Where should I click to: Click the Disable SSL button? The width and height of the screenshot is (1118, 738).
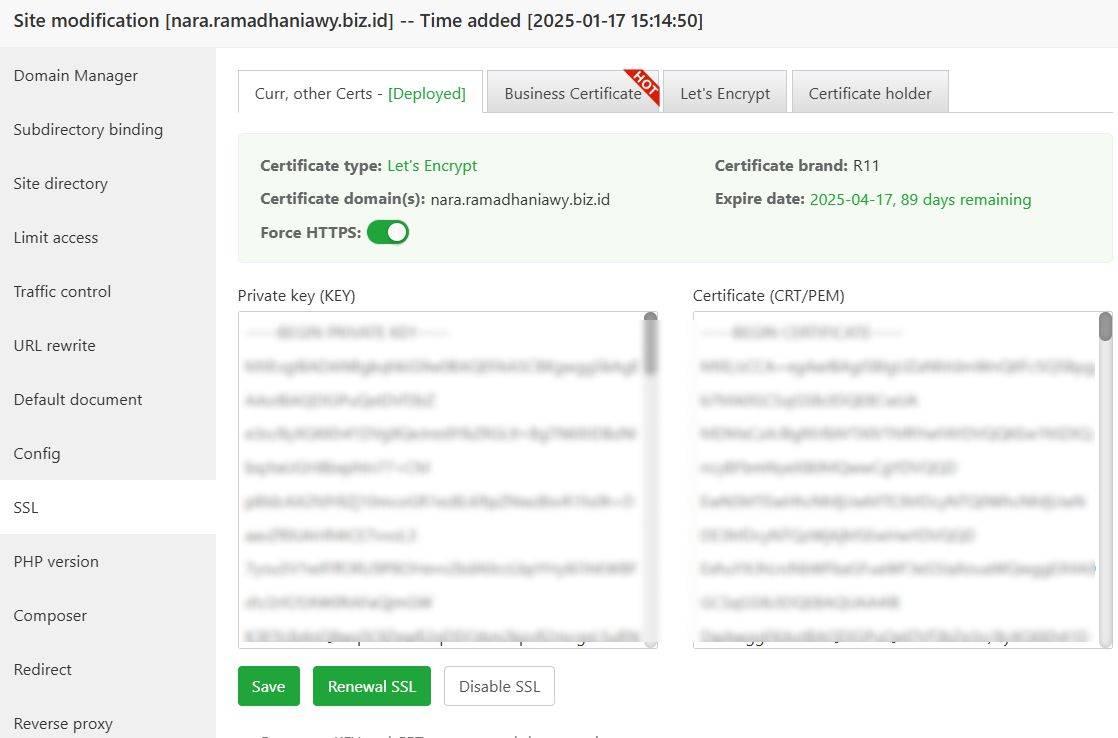(x=499, y=686)
